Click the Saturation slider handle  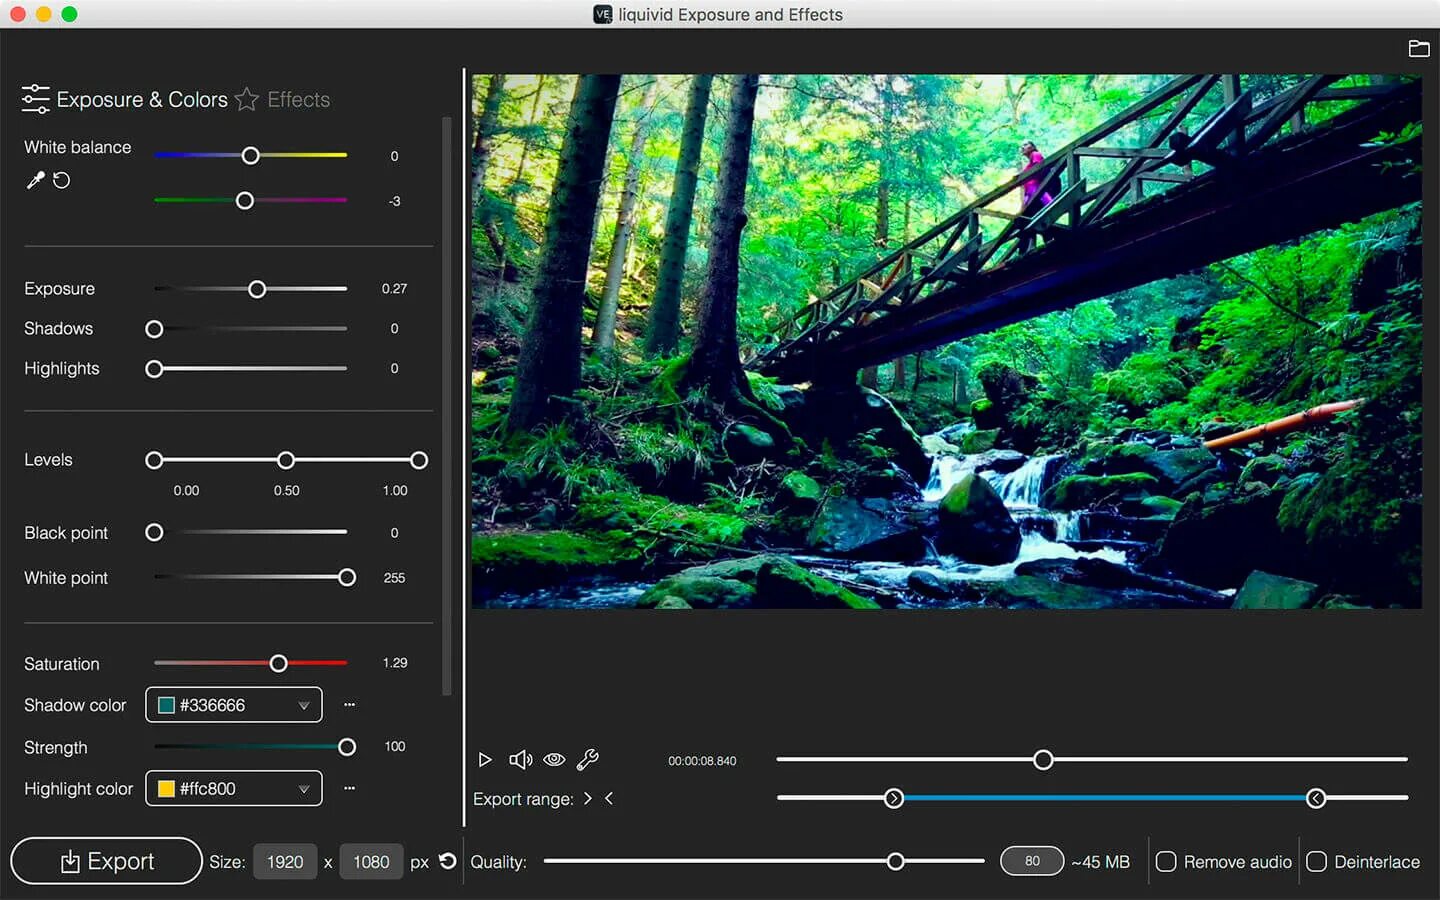(x=279, y=663)
